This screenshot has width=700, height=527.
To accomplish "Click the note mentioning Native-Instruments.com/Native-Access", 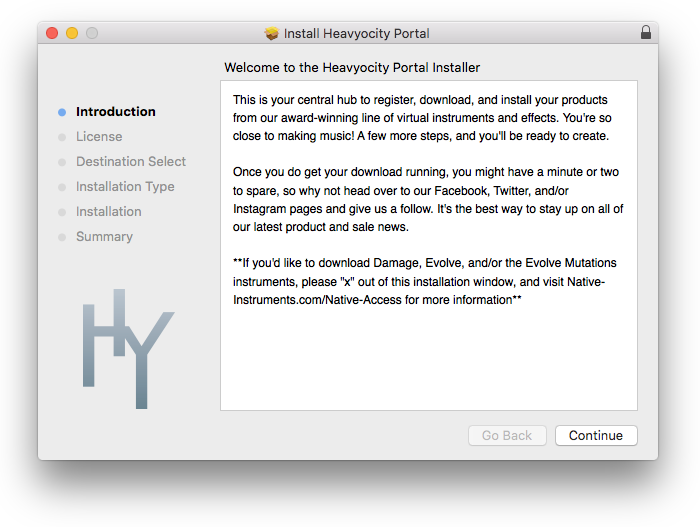I will point(424,281).
